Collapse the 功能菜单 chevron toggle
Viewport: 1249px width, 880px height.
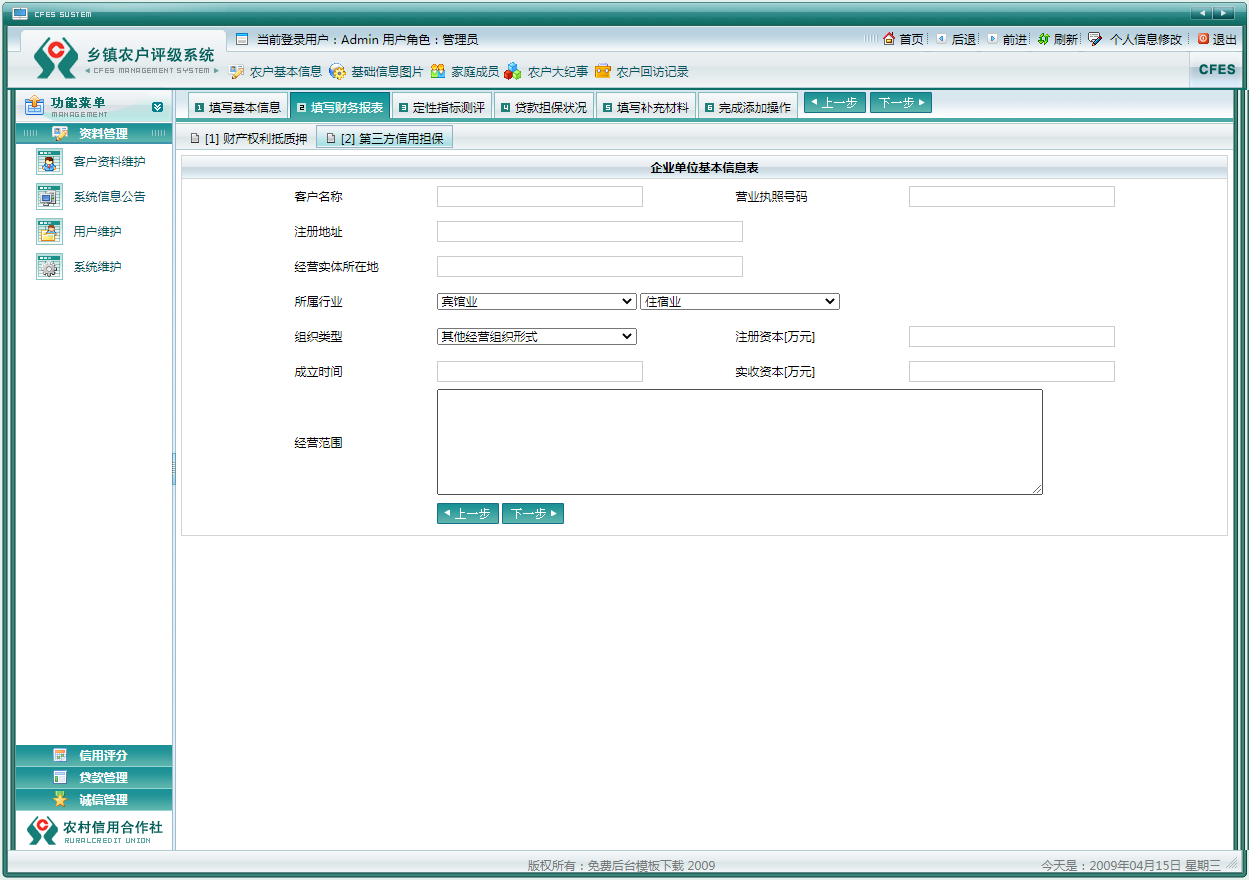(157, 106)
